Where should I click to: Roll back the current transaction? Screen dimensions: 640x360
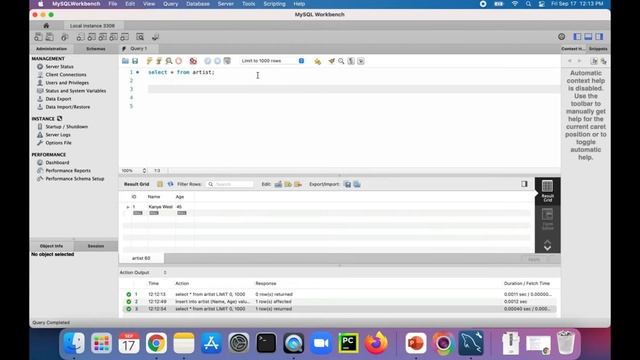pyautogui.click(x=217, y=61)
